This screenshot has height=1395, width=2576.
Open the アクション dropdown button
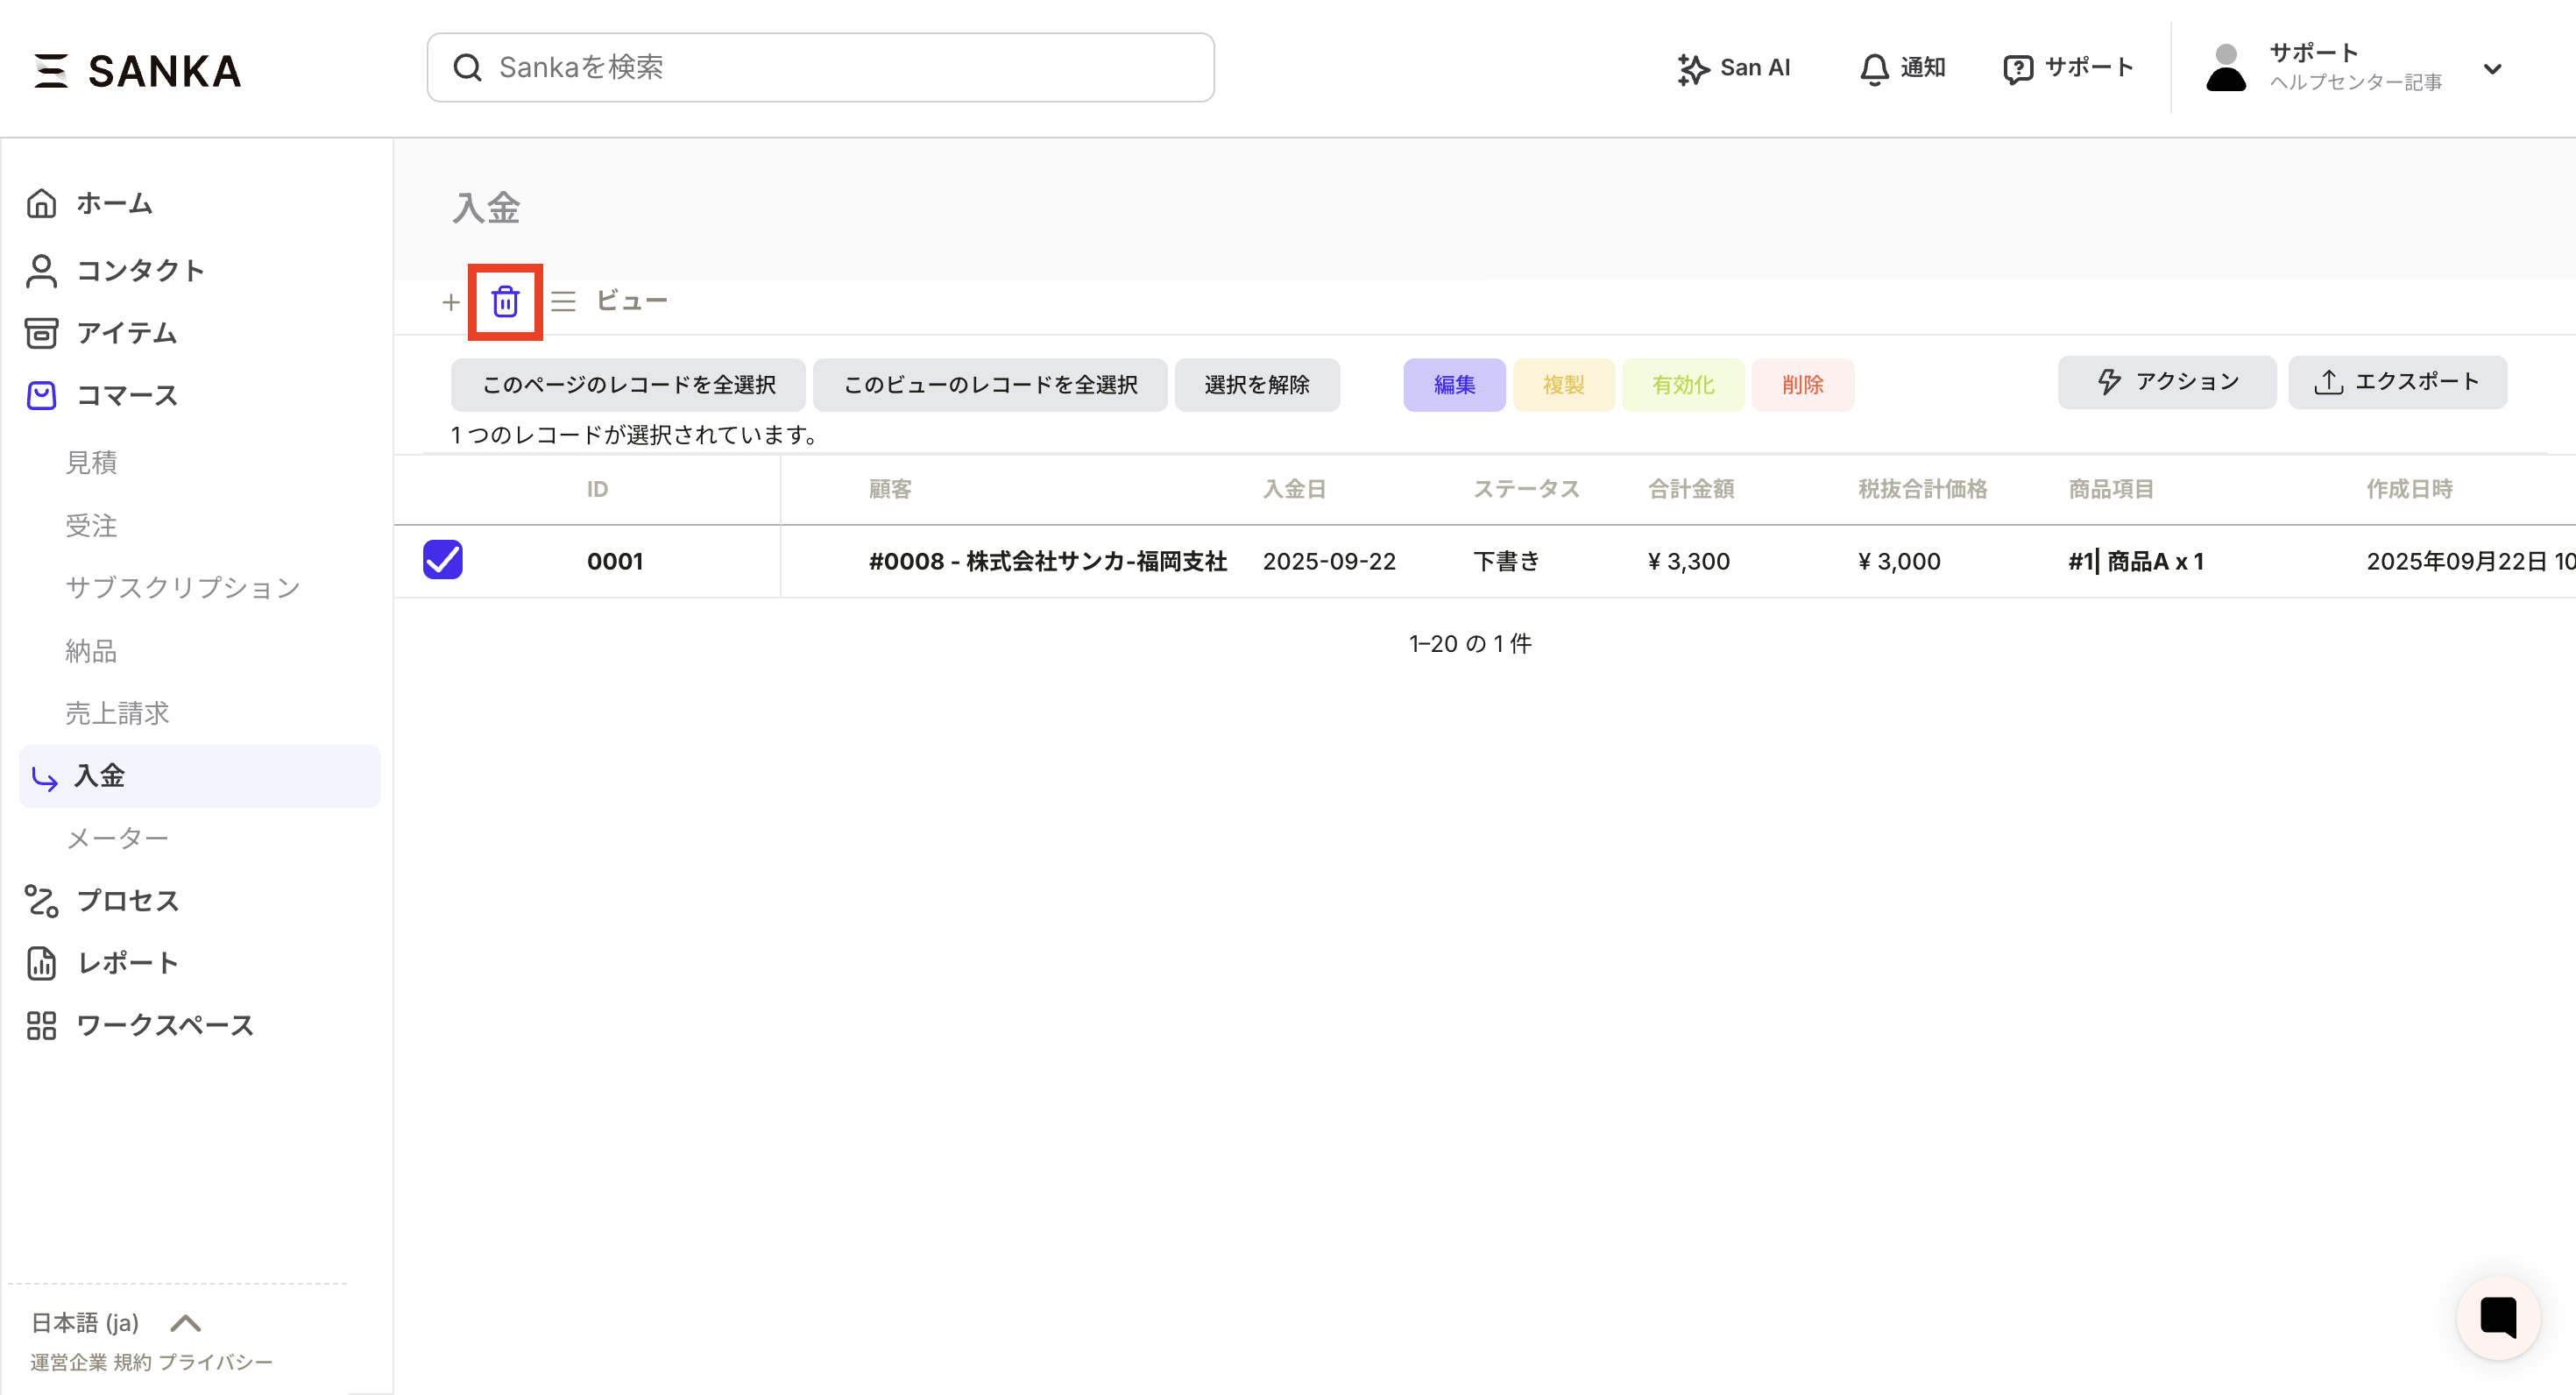click(x=2166, y=382)
